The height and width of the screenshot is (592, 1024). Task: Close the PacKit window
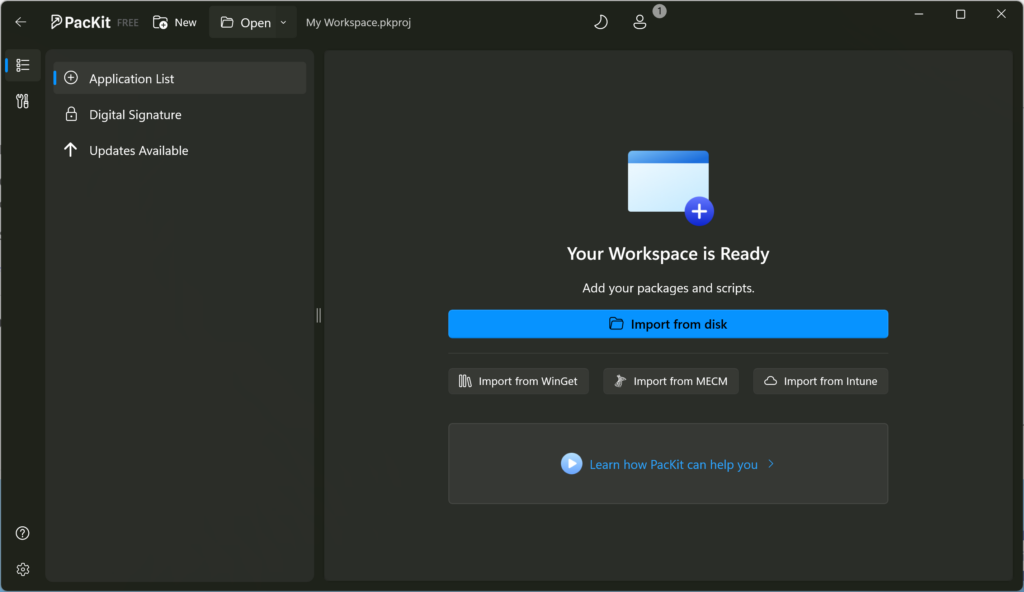coord(1001,14)
